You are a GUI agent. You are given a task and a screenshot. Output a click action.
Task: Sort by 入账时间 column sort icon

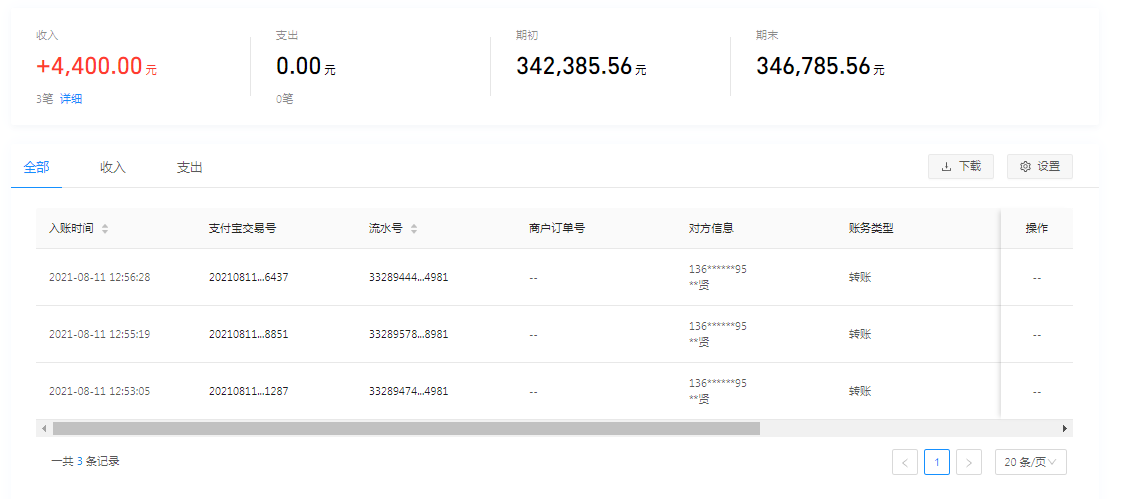tap(105, 229)
